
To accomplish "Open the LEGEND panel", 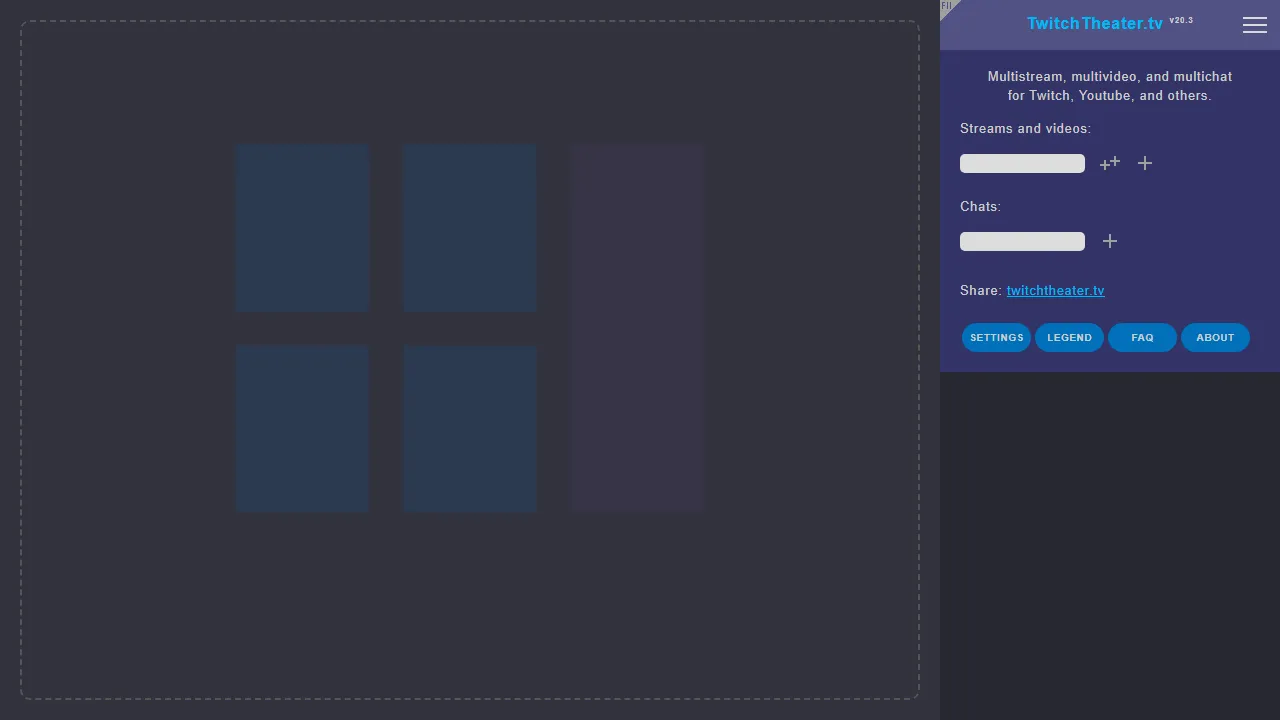I will click(1069, 337).
